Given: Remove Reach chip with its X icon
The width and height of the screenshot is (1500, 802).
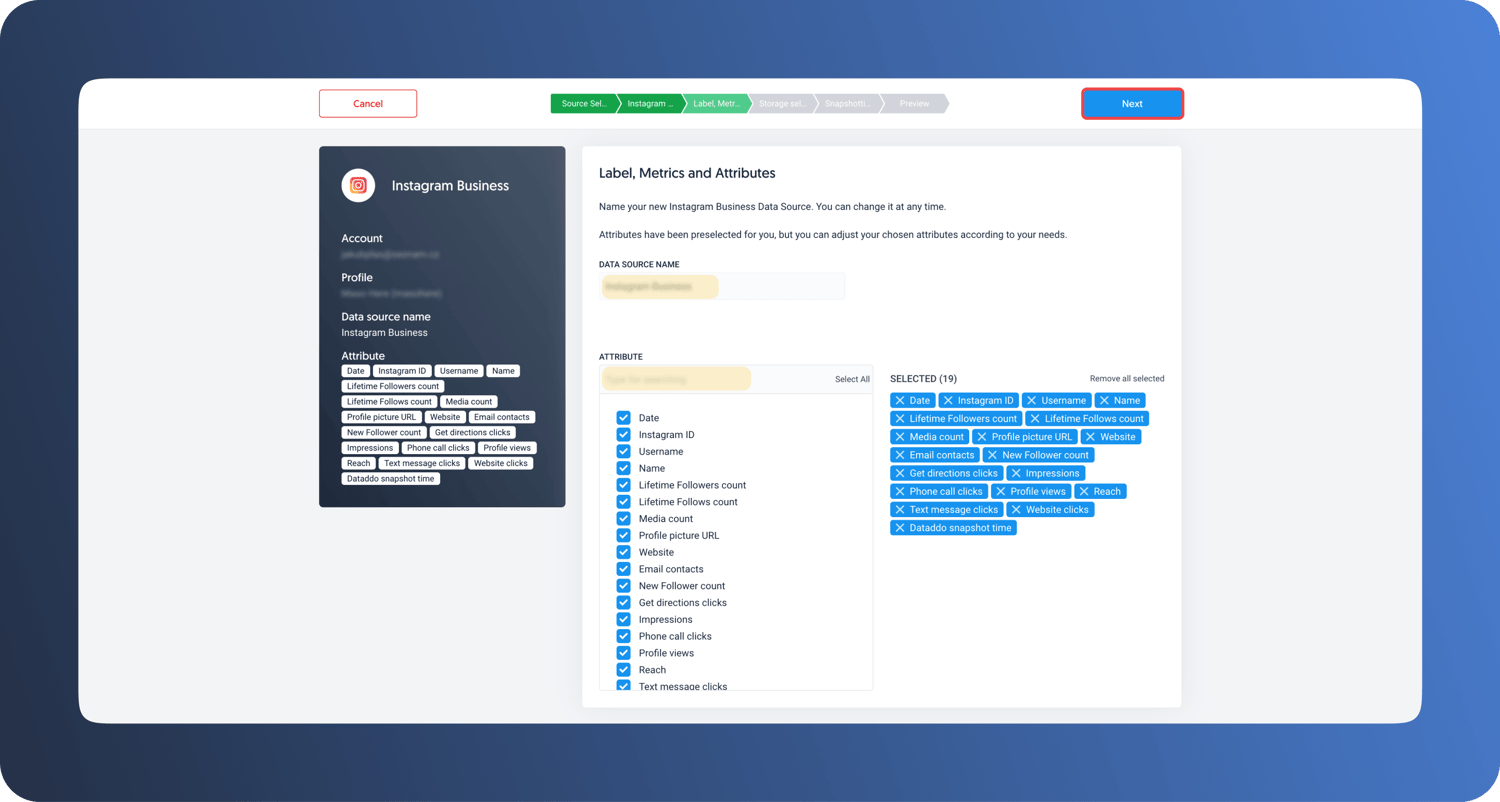Looking at the screenshot, I should 1084,491.
